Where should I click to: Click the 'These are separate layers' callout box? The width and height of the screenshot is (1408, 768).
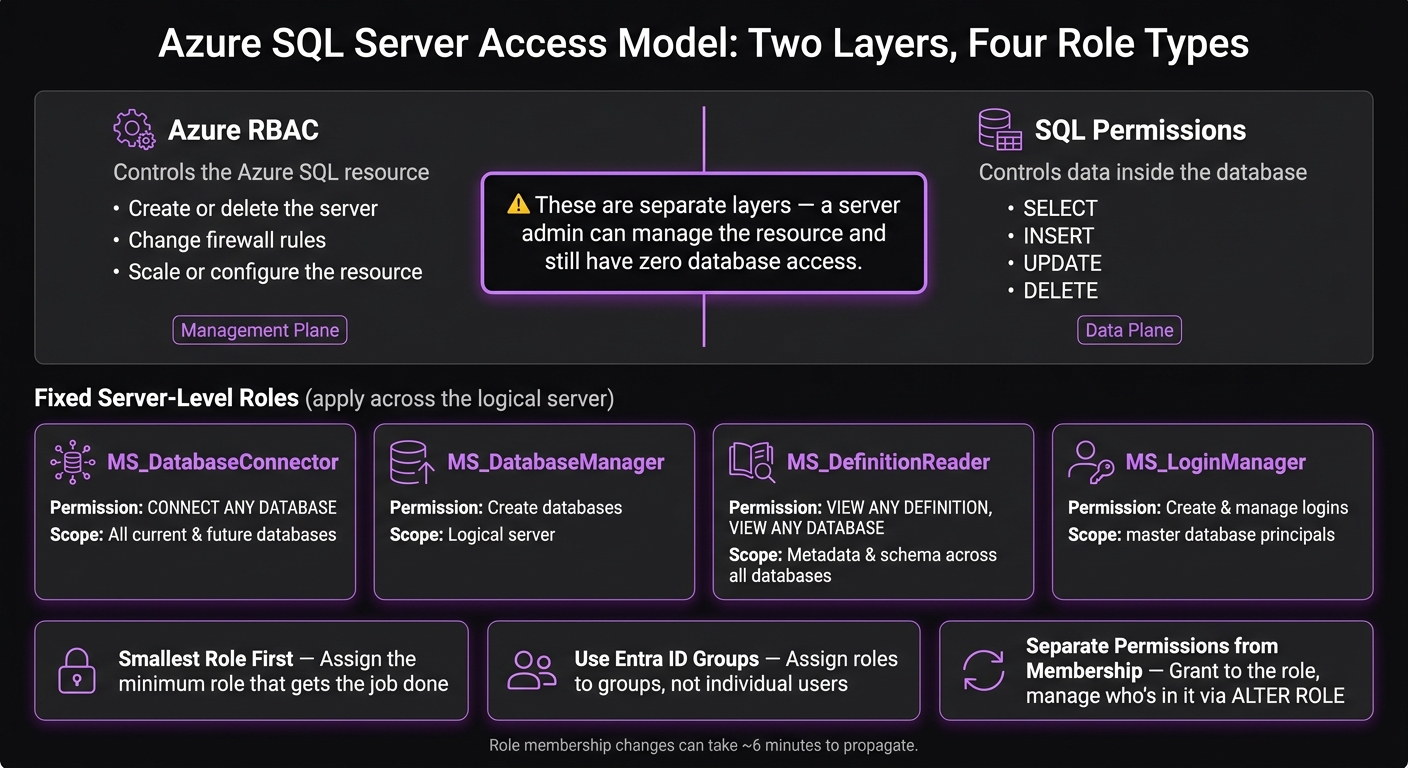point(704,233)
